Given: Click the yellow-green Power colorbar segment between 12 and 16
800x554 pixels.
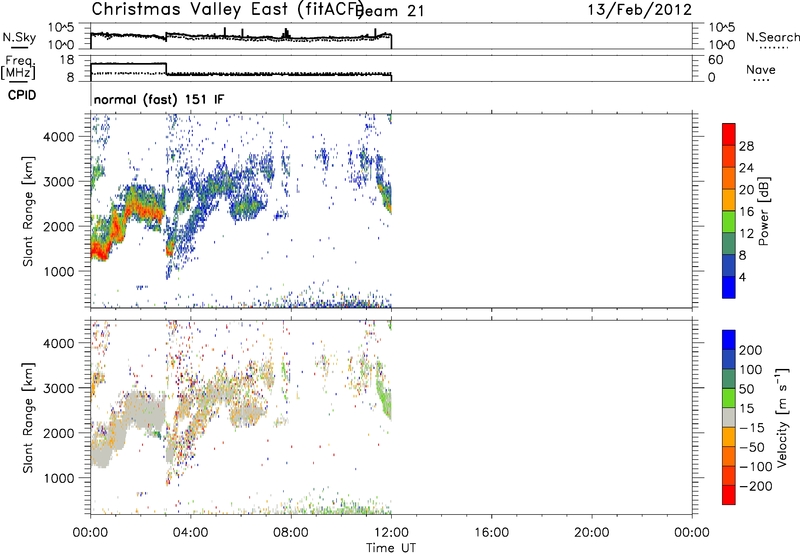Looking at the screenshot, I should click(x=729, y=222).
